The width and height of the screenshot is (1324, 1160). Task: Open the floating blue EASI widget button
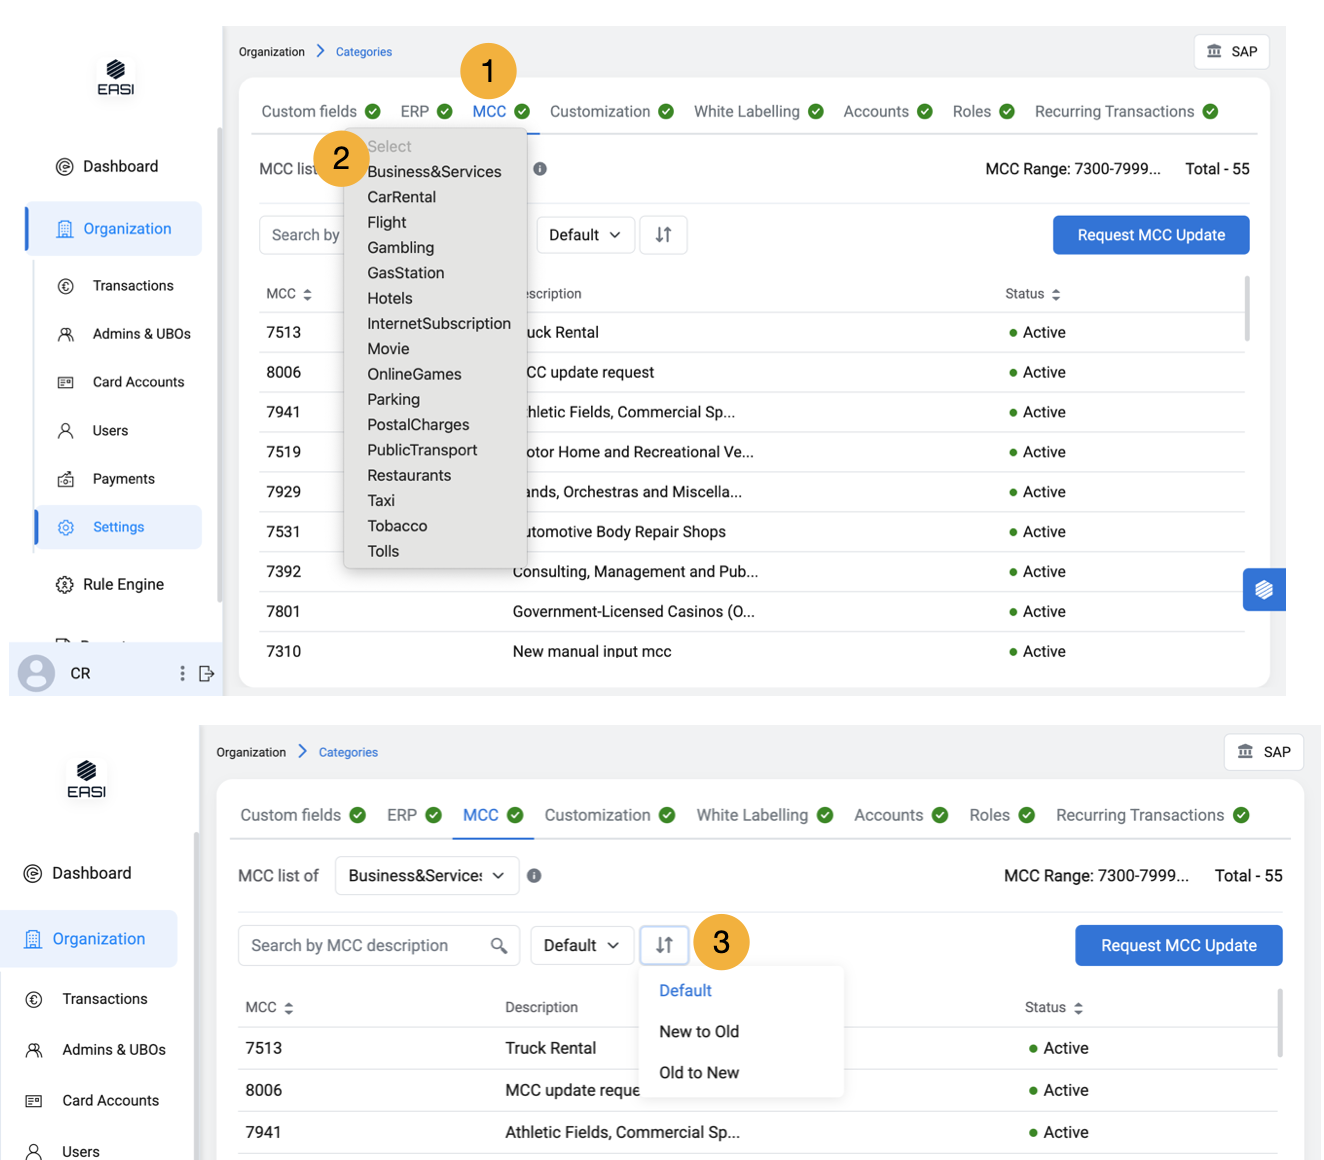[x=1263, y=589]
